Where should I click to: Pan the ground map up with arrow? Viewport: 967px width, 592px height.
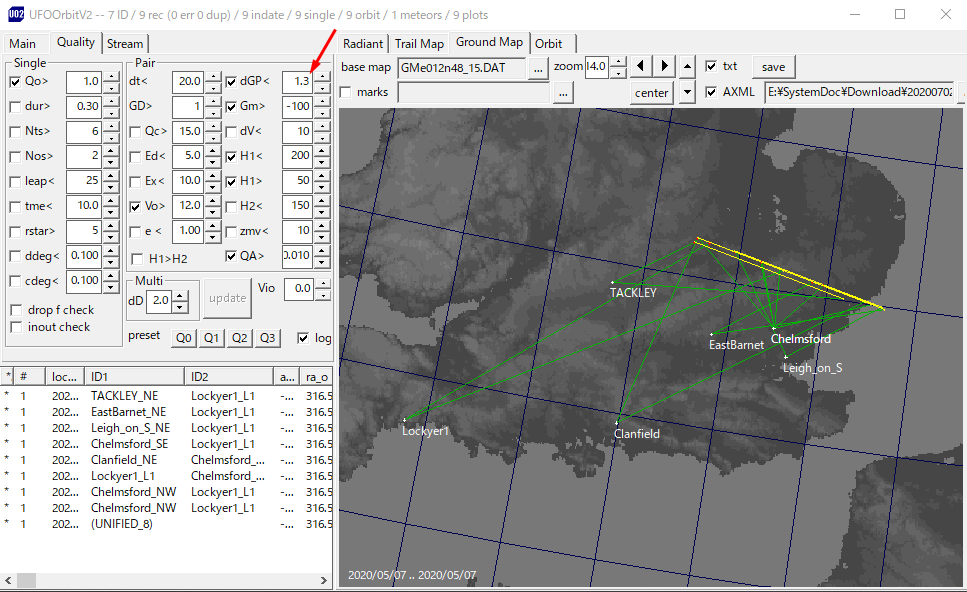point(687,67)
